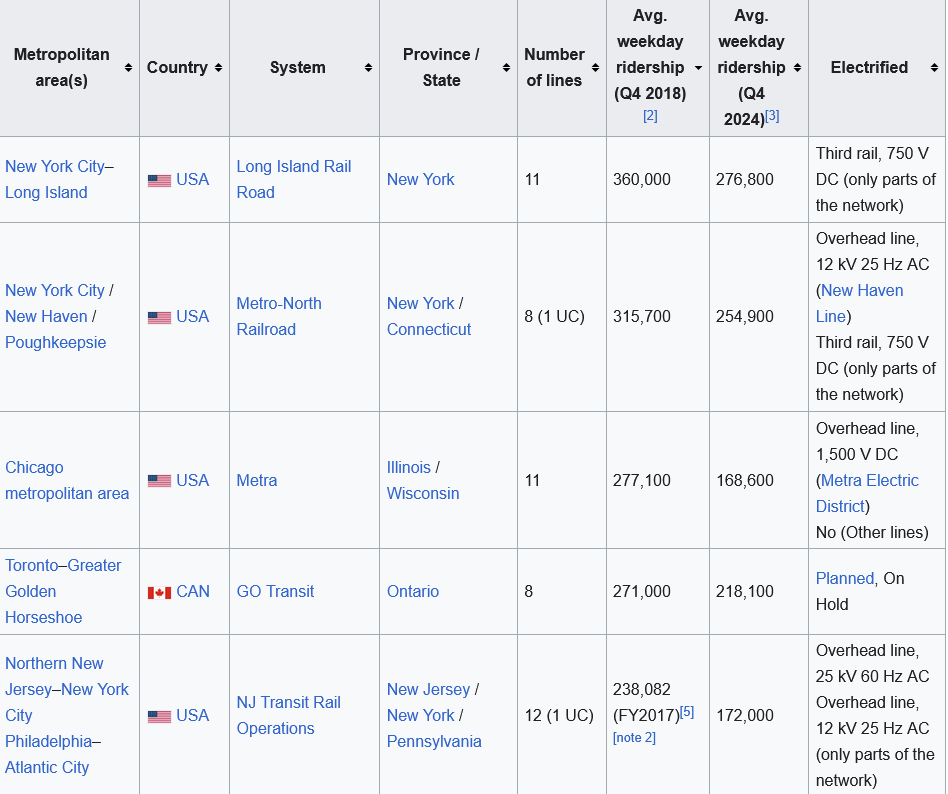Click the Canadian flag icon
The height and width of the screenshot is (794, 948).
pyautogui.click(x=159, y=592)
